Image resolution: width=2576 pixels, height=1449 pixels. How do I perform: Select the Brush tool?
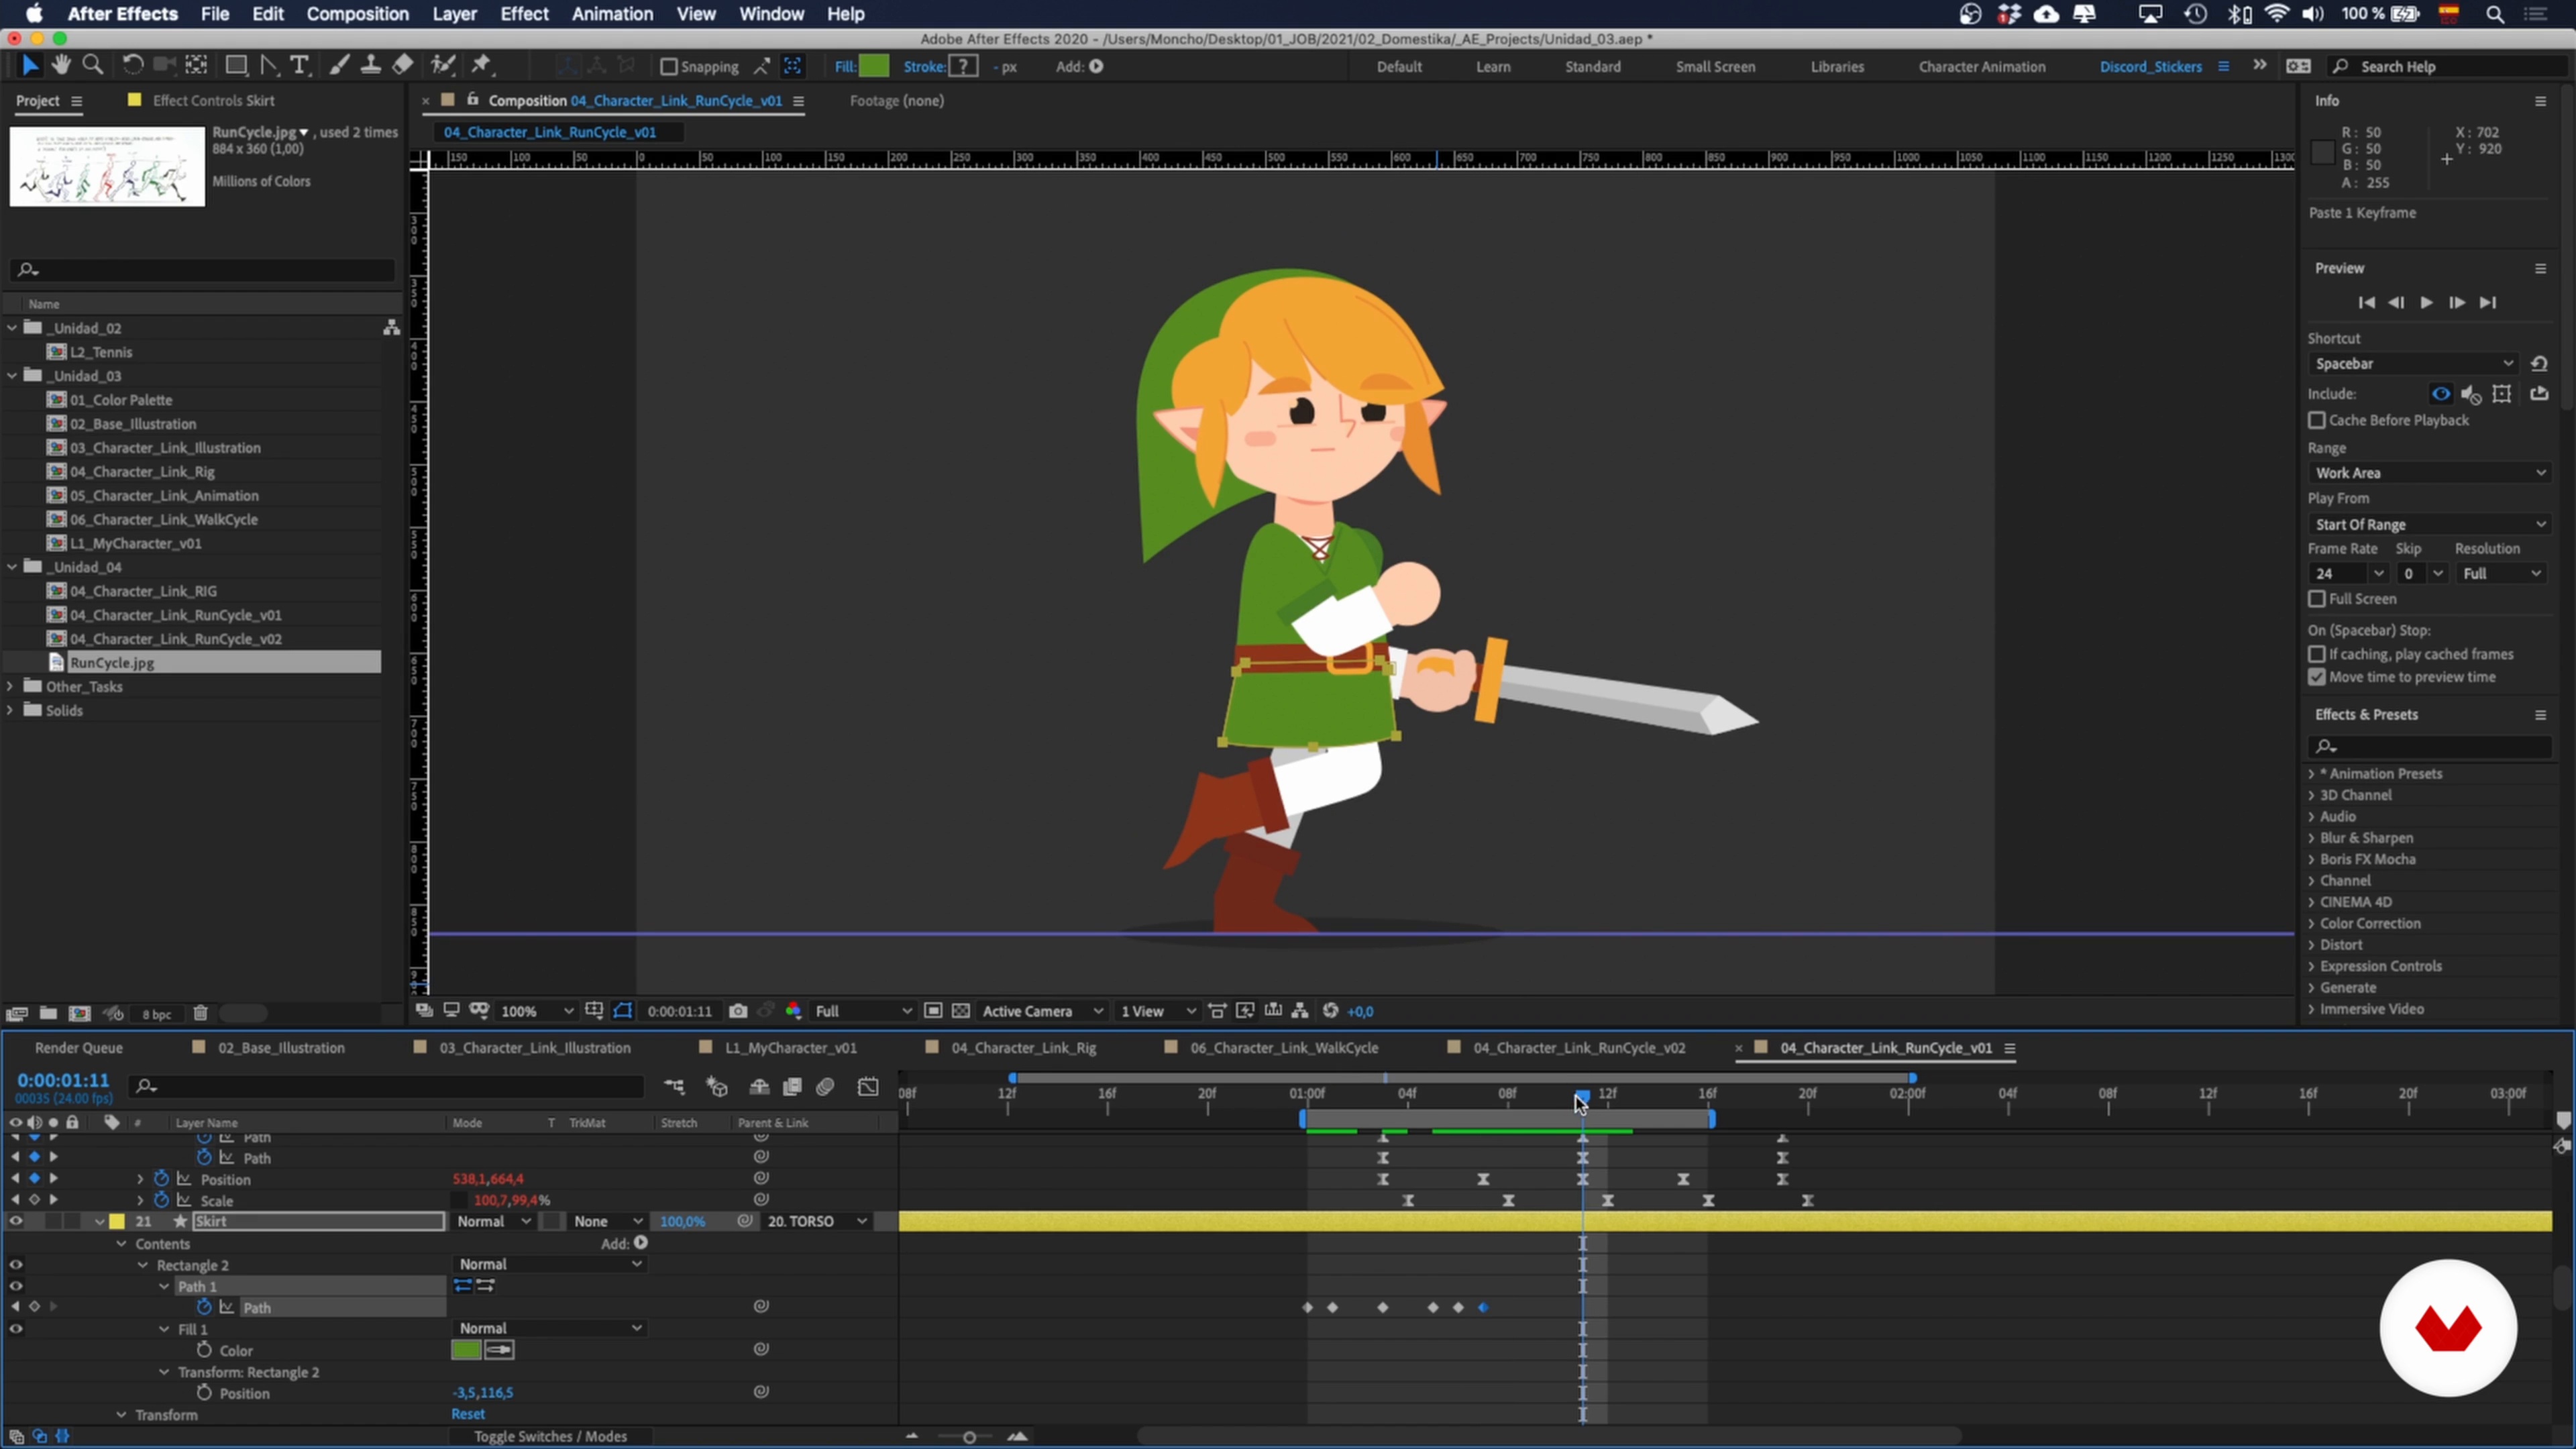339,66
